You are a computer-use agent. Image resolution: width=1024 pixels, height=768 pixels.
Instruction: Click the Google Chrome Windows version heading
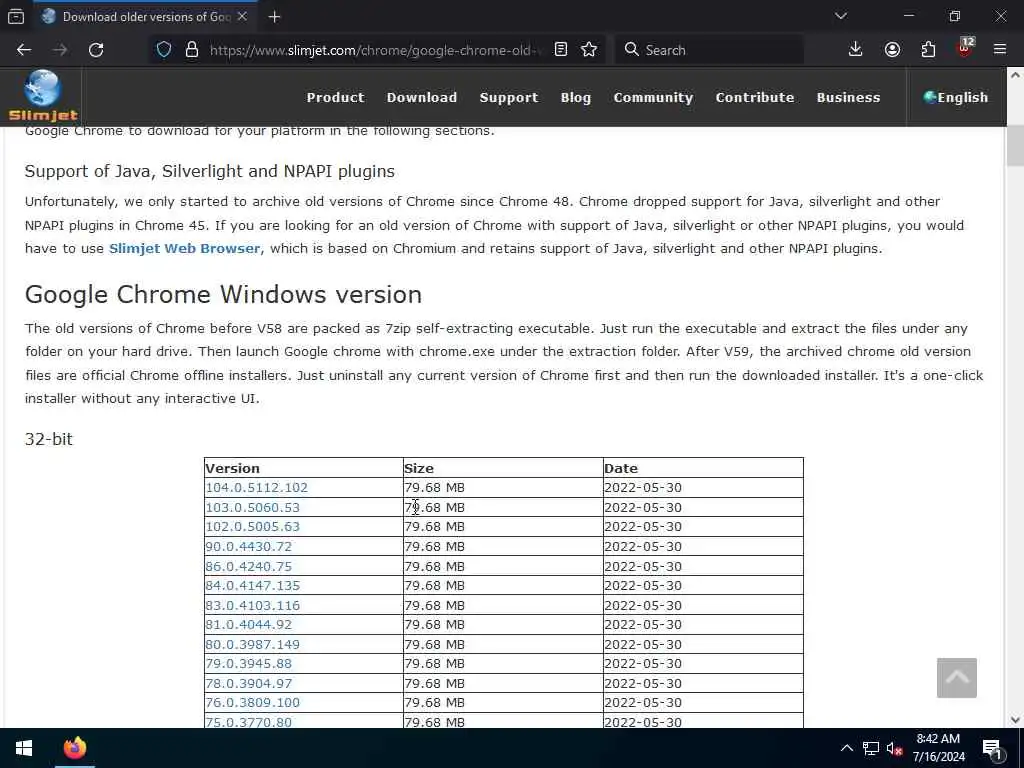[223, 295]
